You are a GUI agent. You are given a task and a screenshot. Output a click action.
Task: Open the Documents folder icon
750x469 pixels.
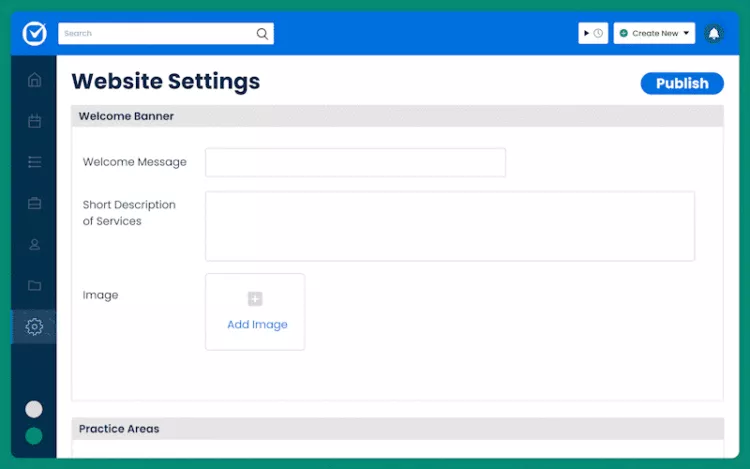(35, 285)
